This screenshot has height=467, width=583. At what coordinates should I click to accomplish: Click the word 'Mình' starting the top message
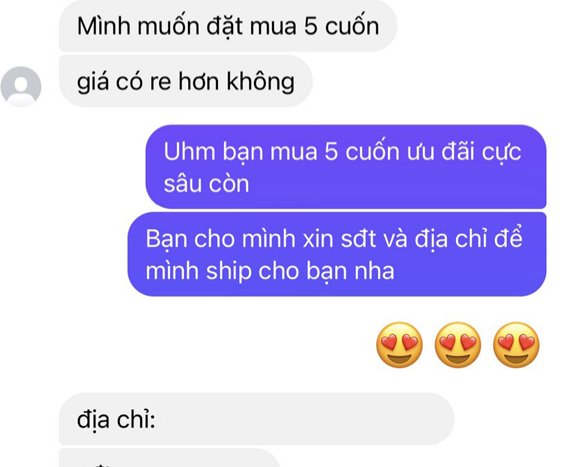click(x=104, y=26)
